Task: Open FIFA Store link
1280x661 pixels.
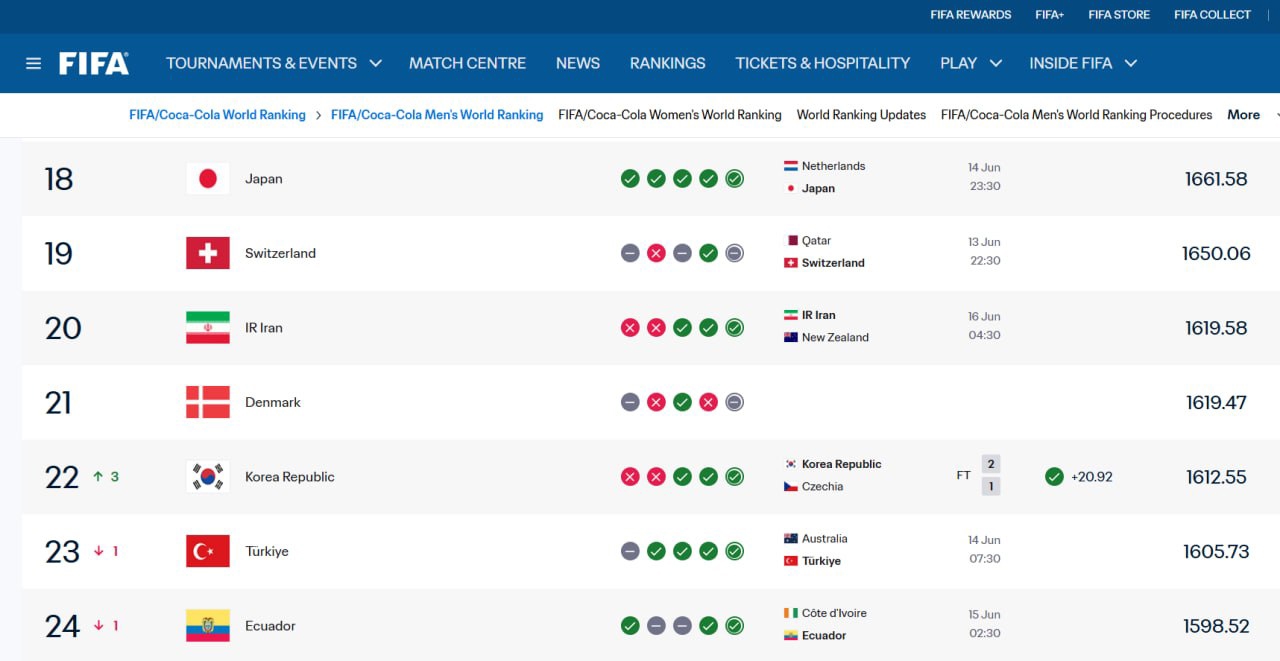Action: pyautogui.click(x=1119, y=15)
